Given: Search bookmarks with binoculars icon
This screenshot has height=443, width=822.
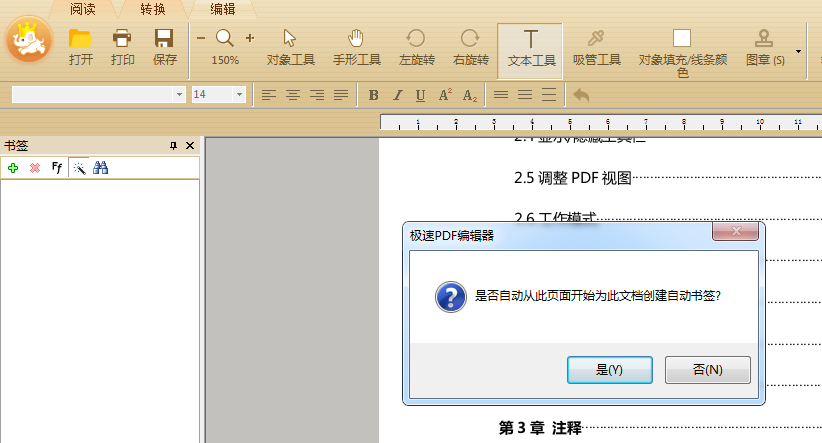Looking at the screenshot, I should (x=101, y=168).
